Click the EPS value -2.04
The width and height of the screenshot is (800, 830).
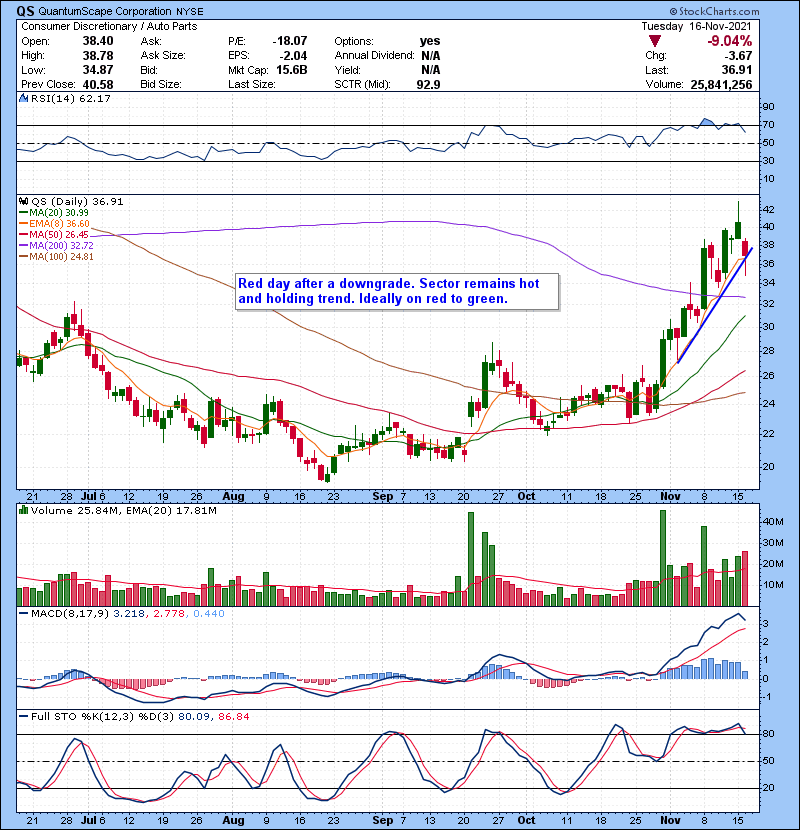(x=293, y=55)
